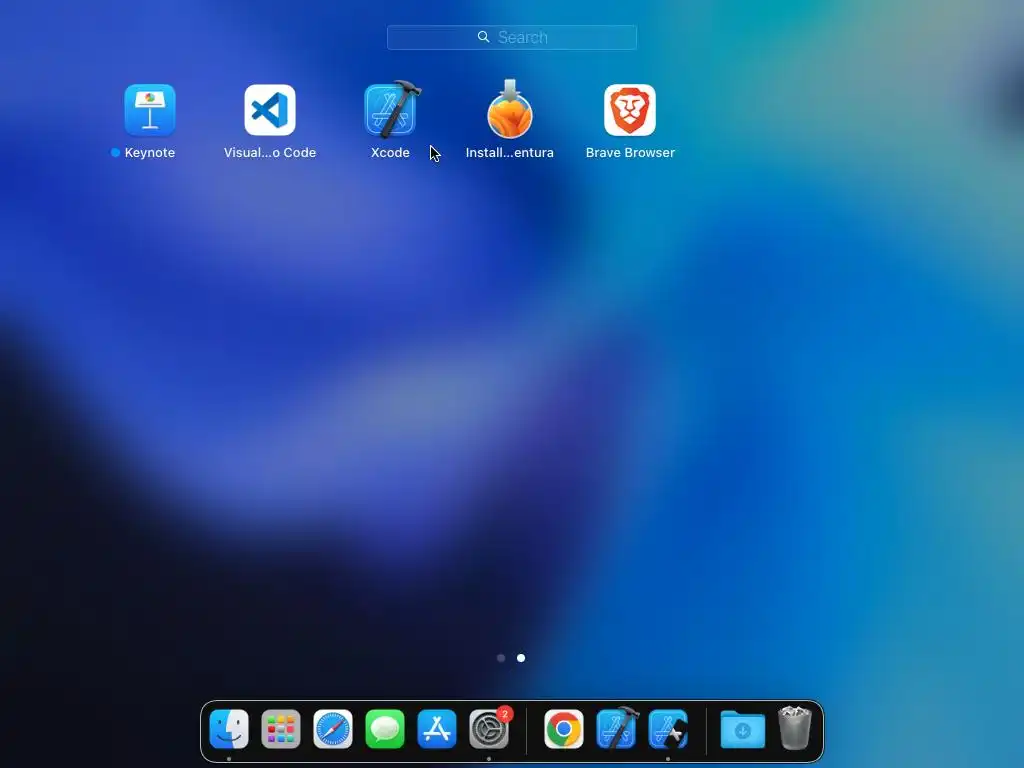Screen dimensions: 1024x768
Task: Select the second Launchpad page dot
Action: click(x=520, y=658)
